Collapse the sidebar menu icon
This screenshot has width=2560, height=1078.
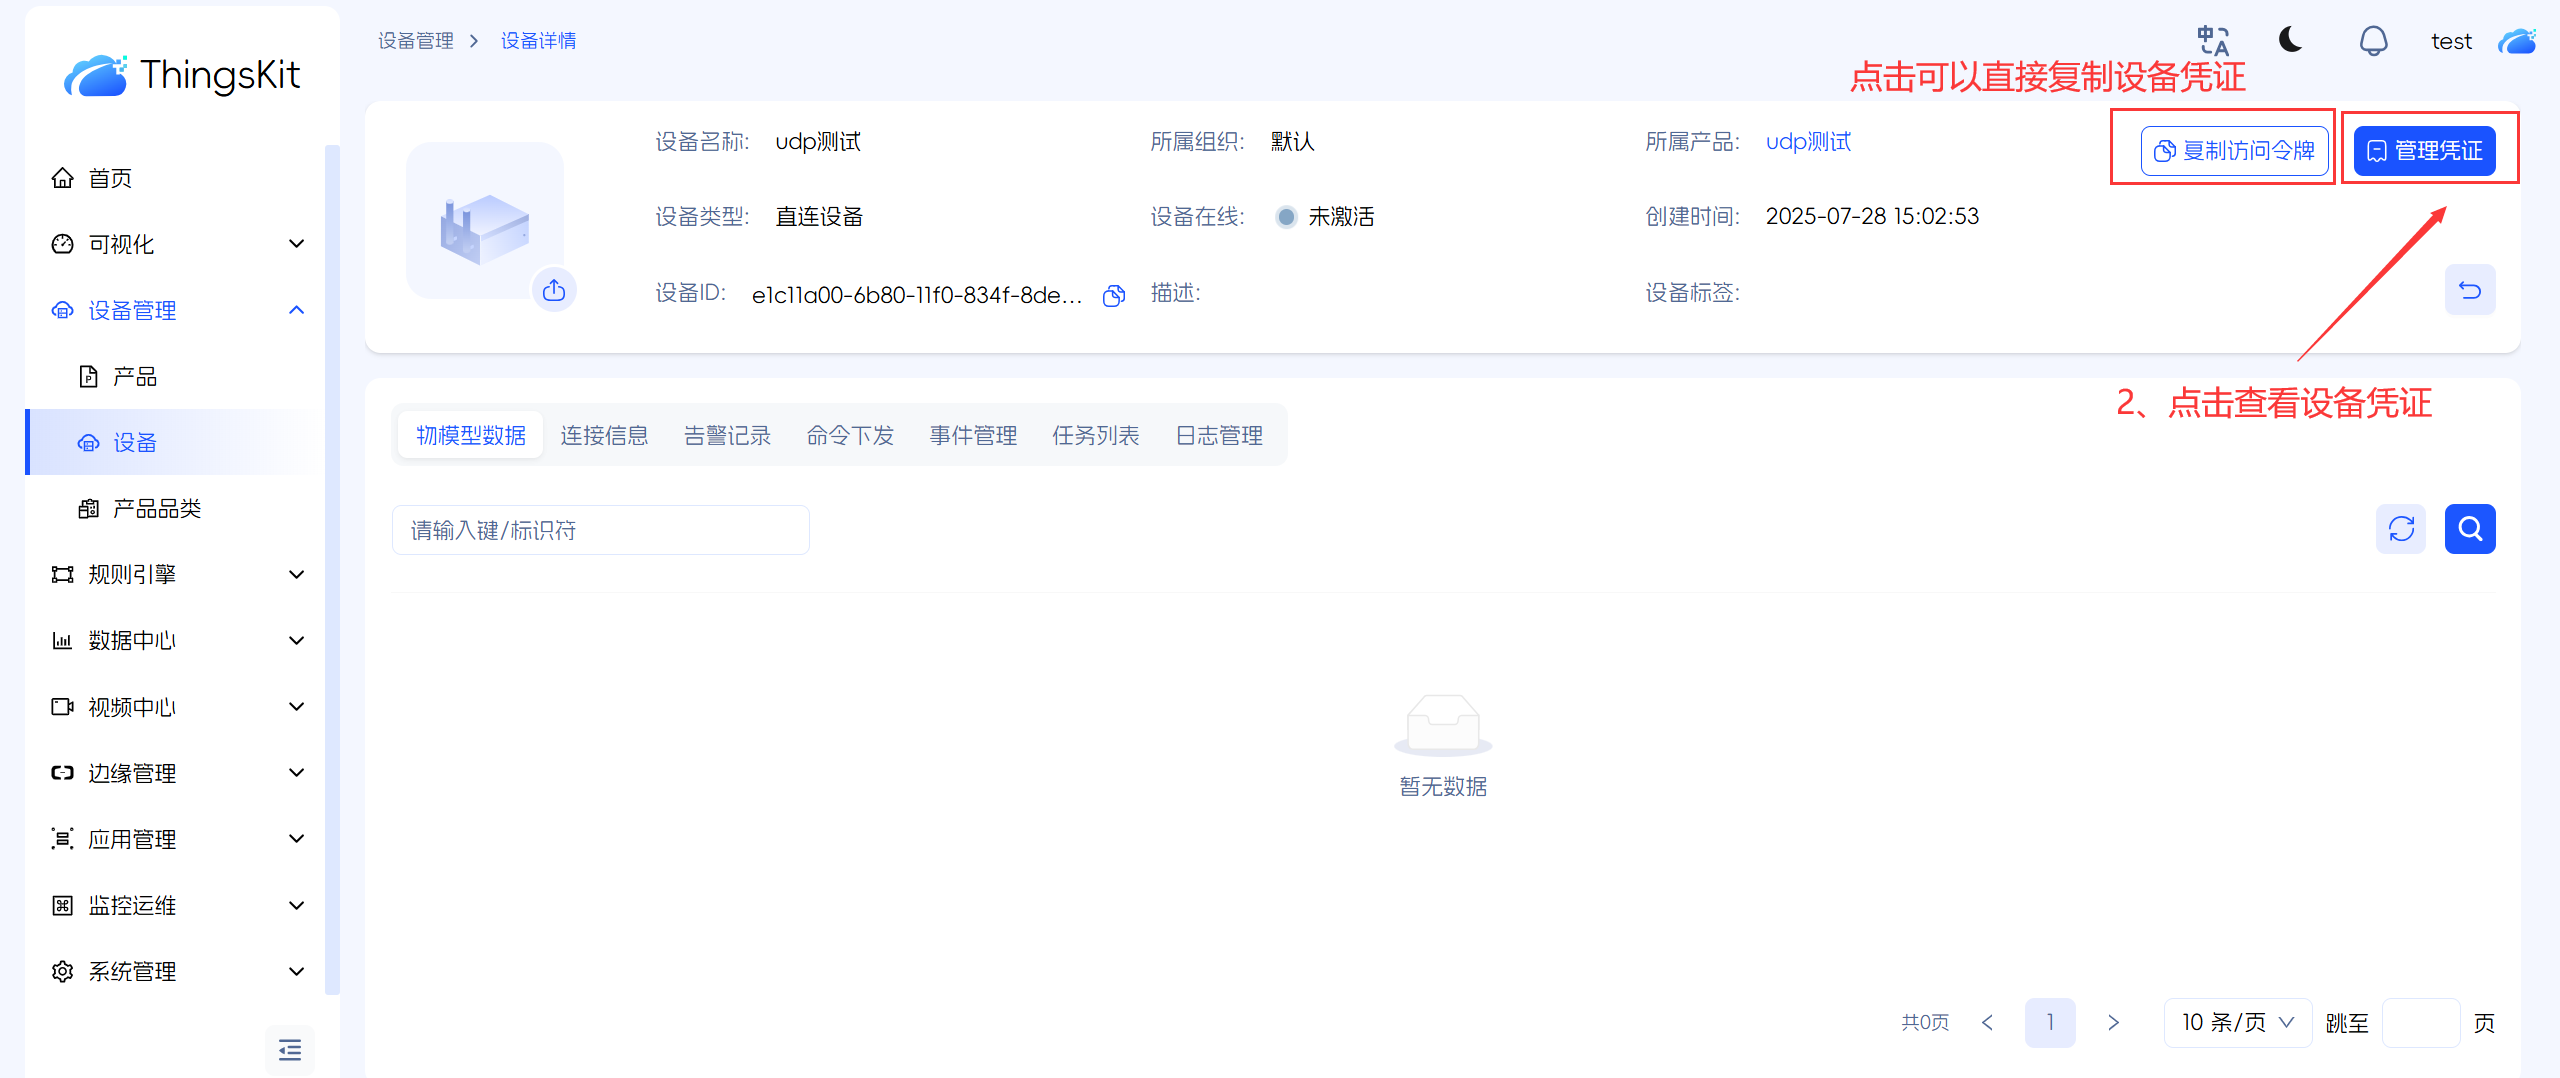coord(290,1049)
